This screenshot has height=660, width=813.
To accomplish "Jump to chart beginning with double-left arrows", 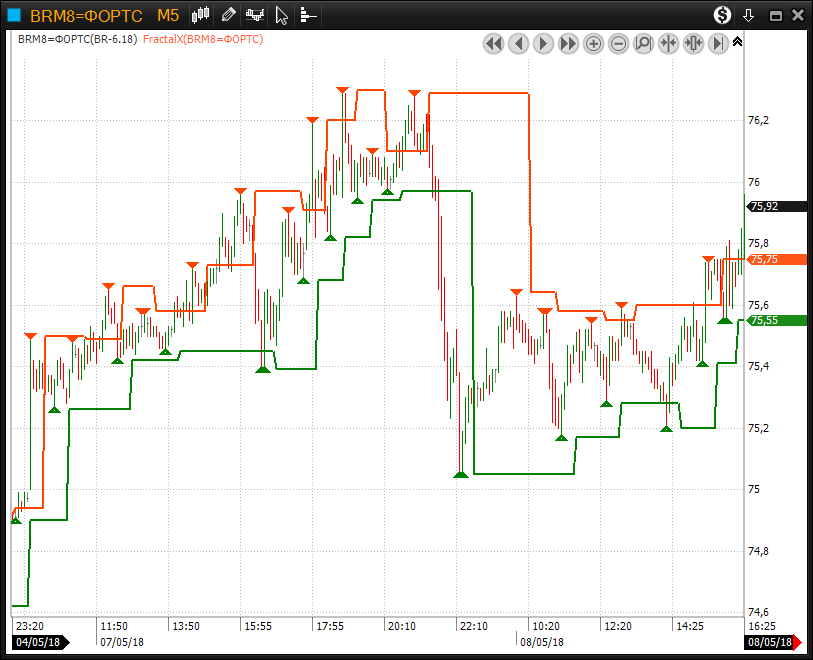I will (493, 43).
